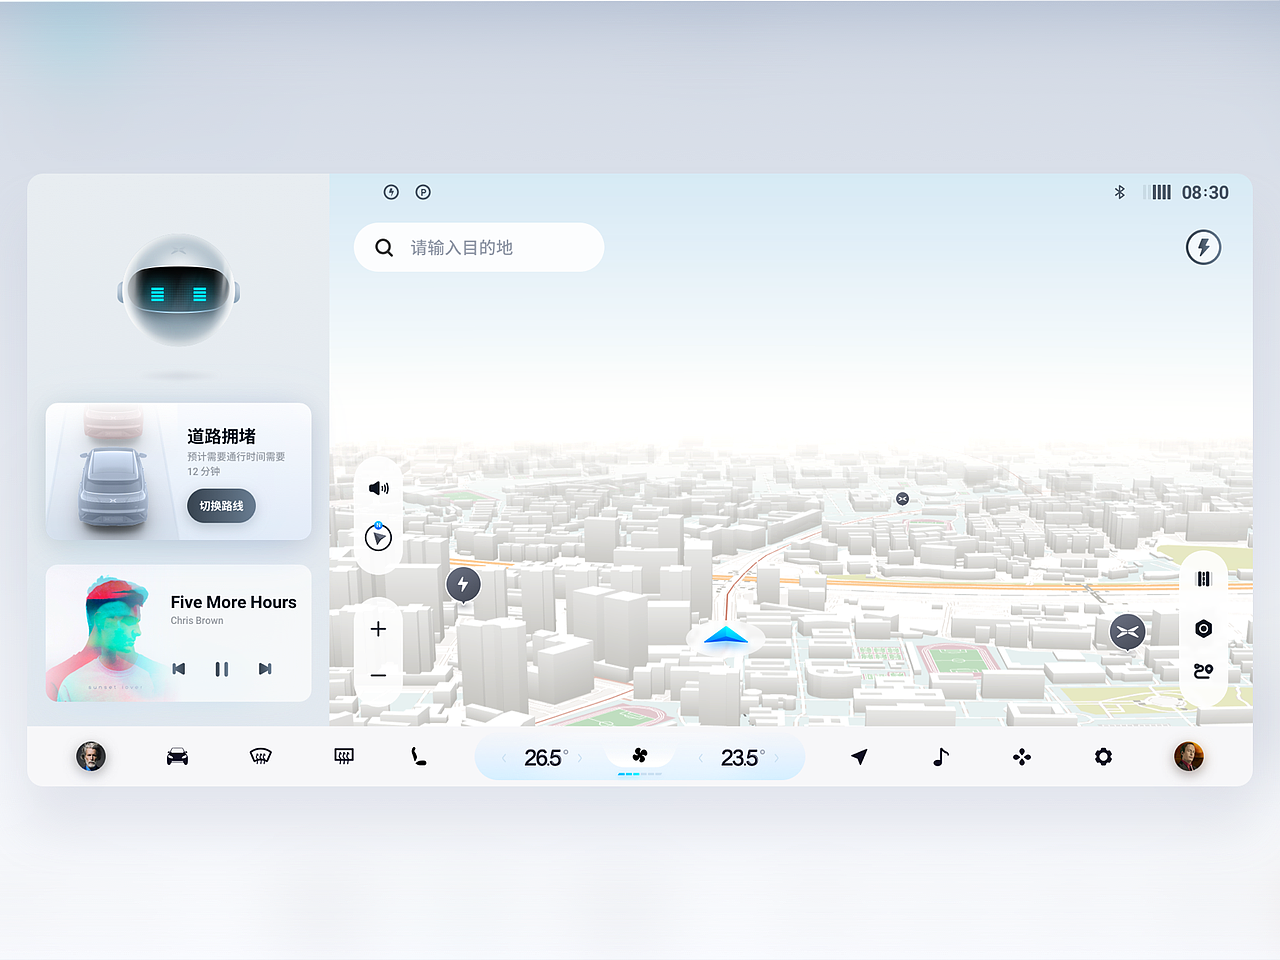
Task: Open the Five More Hours song title
Action: point(233,602)
